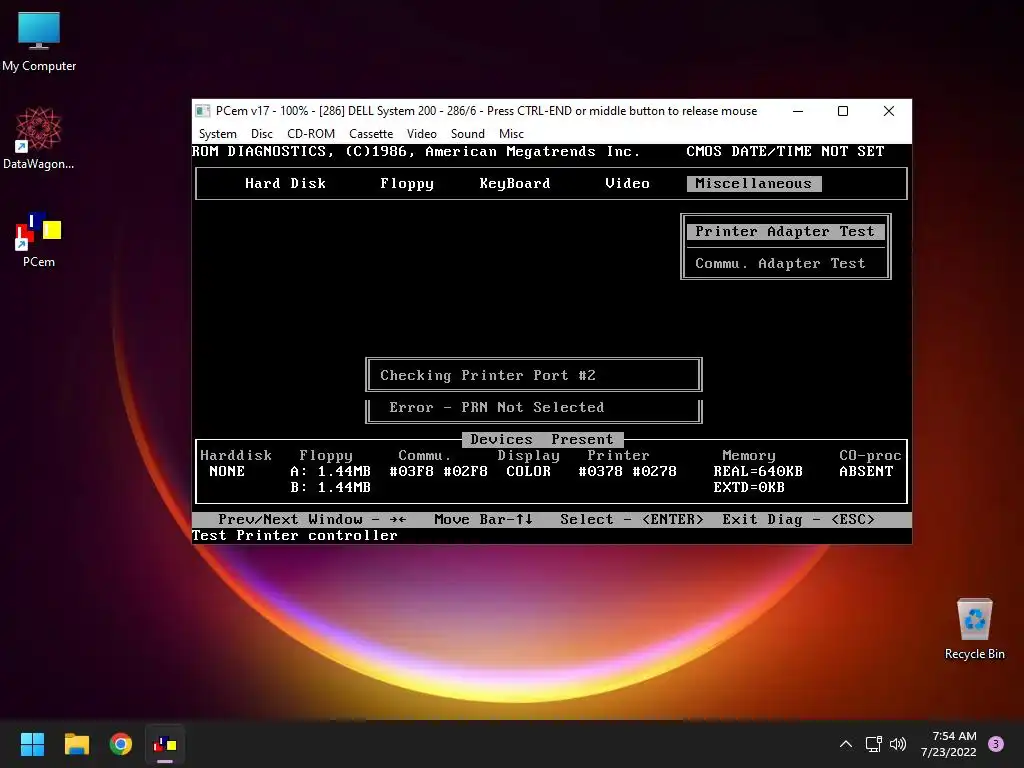Open the CD-ROM menu in PCem

click(x=311, y=134)
